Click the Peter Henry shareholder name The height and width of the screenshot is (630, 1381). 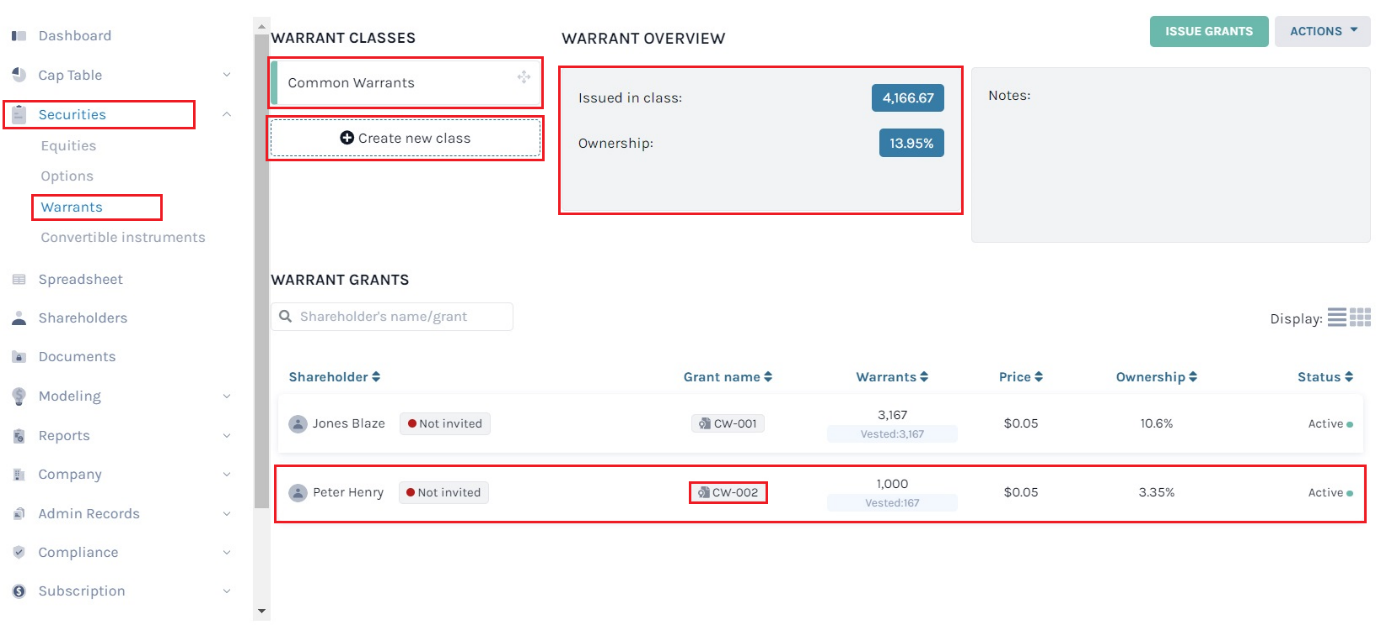pyautogui.click(x=348, y=493)
